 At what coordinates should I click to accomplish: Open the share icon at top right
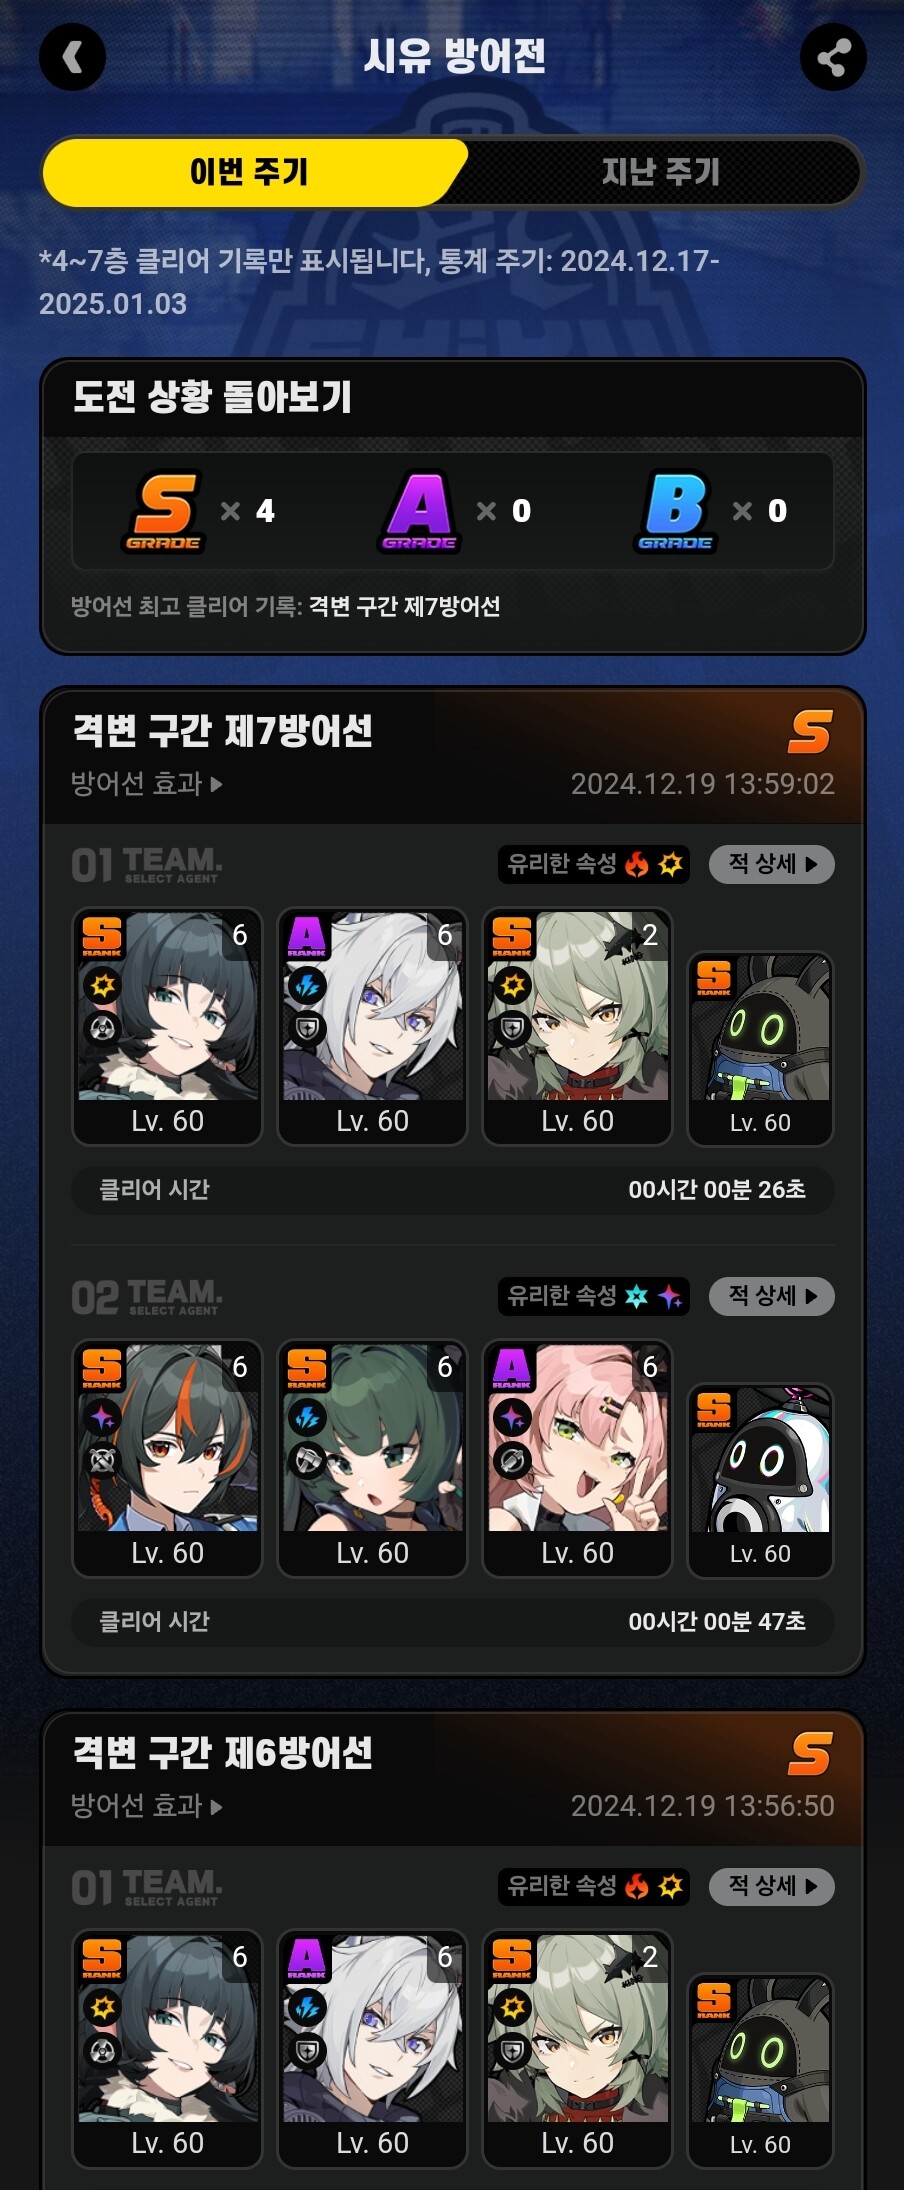[x=833, y=57]
